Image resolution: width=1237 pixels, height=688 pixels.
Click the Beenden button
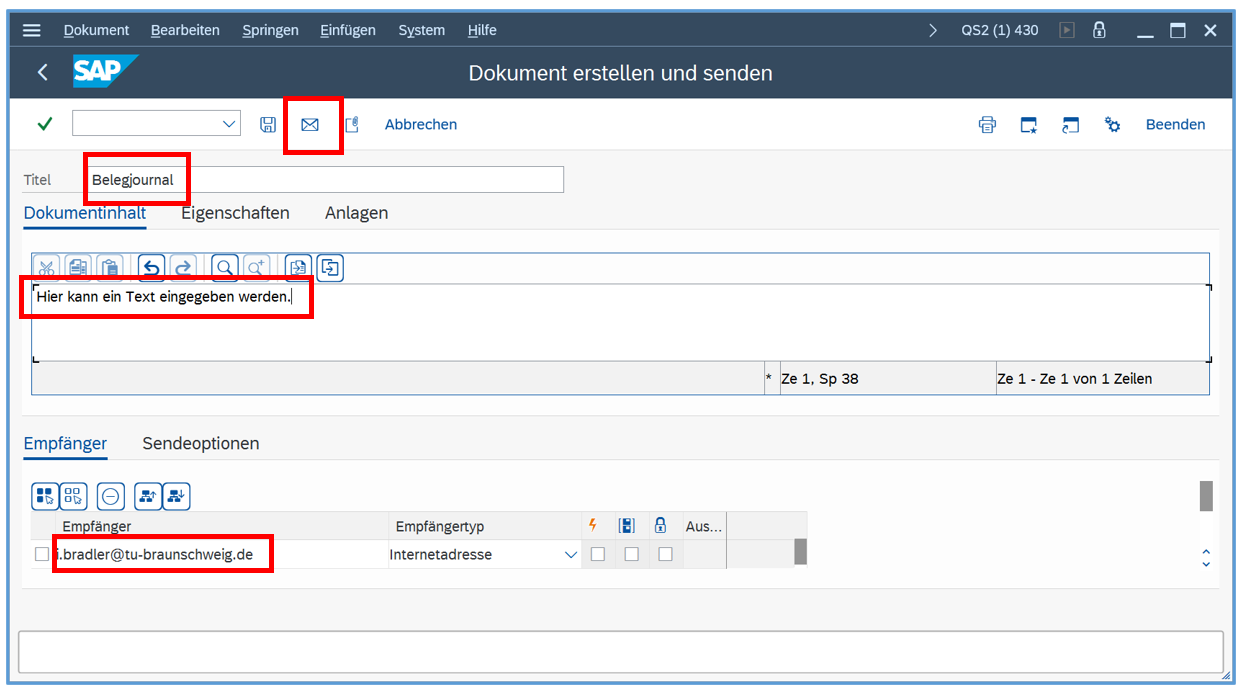tap(1175, 125)
